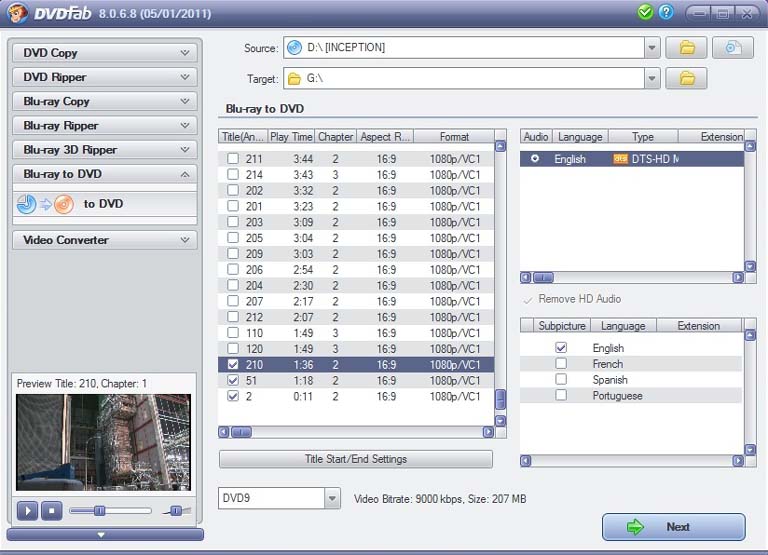Select English audio radio button
The width and height of the screenshot is (768, 555).
(535, 159)
